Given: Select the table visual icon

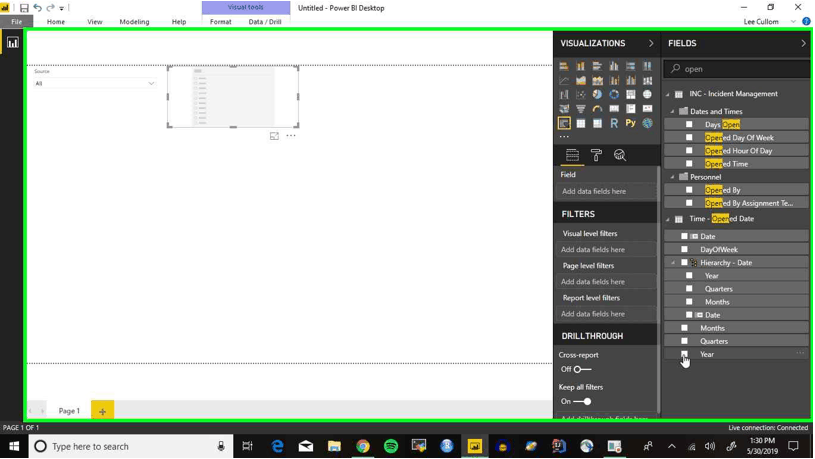Looking at the screenshot, I should click(581, 123).
